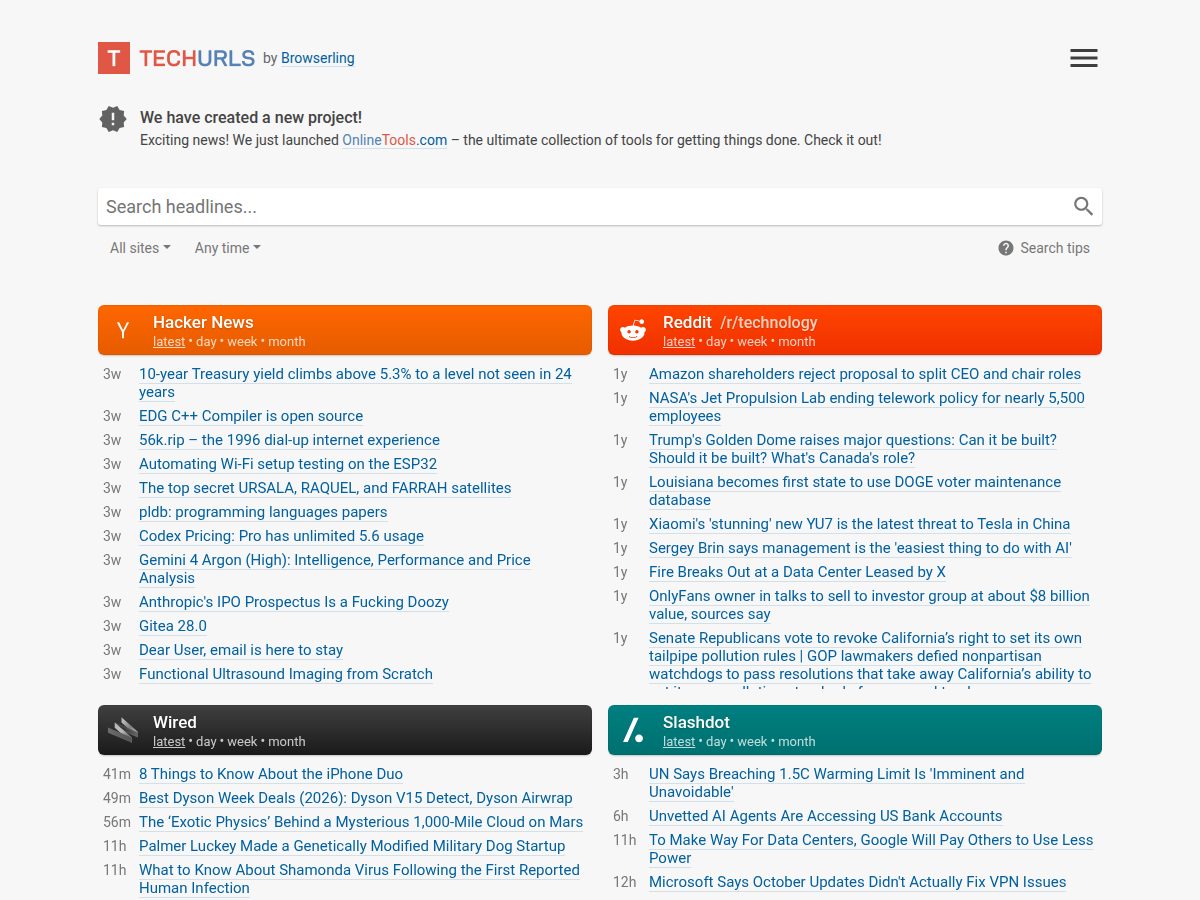The height and width of the screenshot is (900, 1200).
Task: Open 'Gitea 28.0' headline
Action: [x=173, y=626]
